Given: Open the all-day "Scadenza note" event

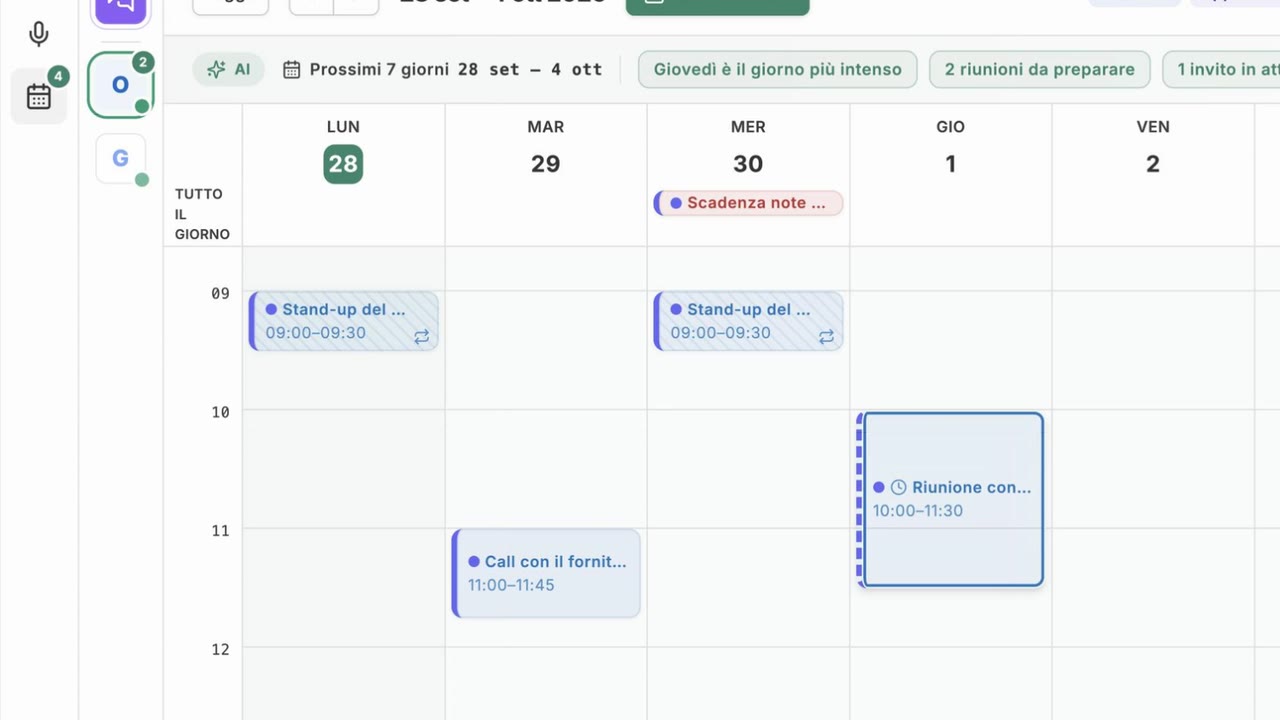Looking at the screenshot, I should tap(748, 203).
